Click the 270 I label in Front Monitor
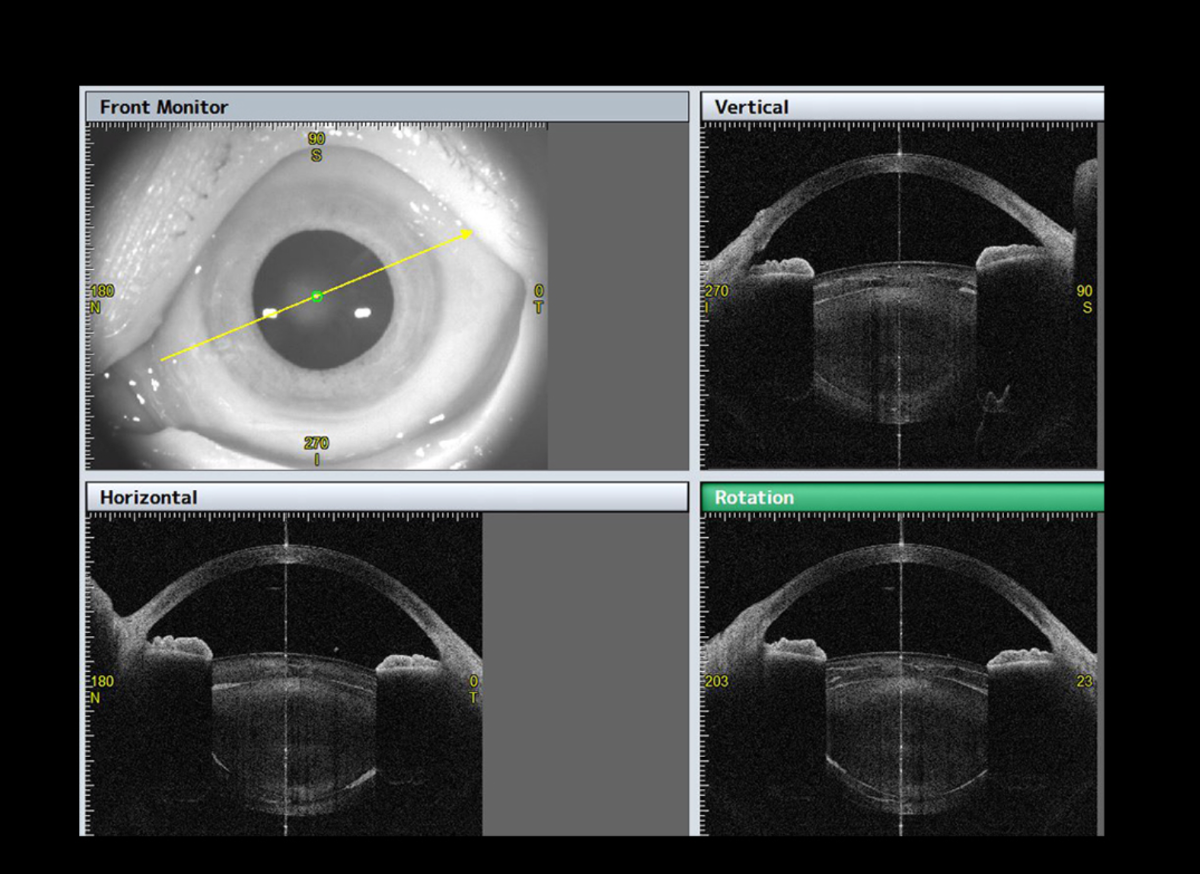 (316, 451)
